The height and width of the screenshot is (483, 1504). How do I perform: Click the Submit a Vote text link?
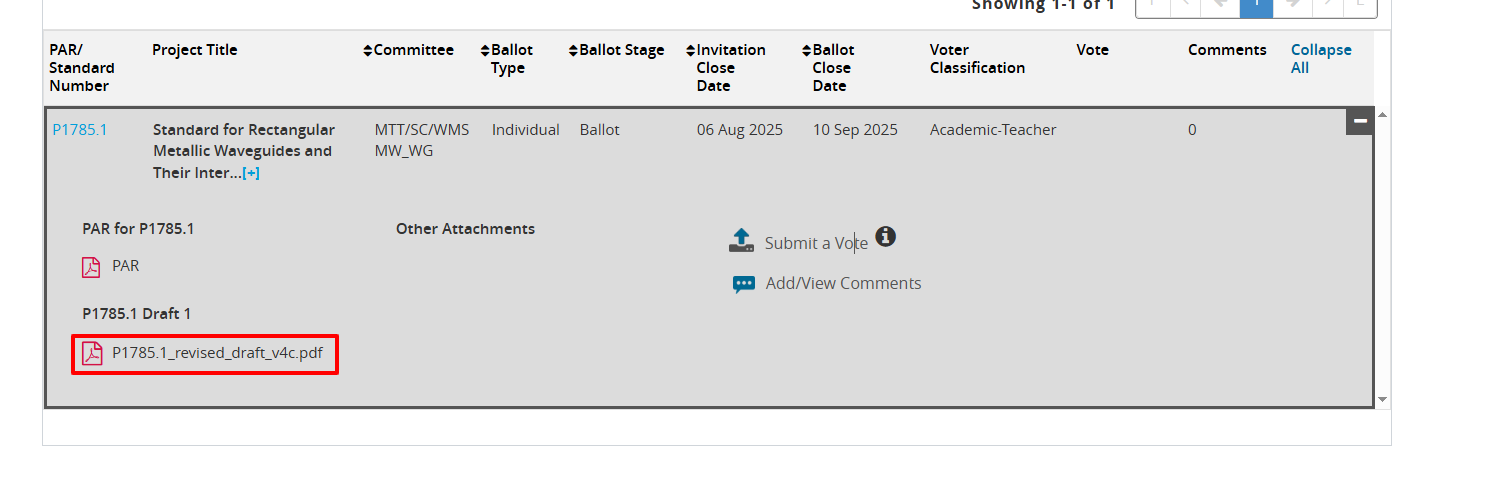(815, 243)
